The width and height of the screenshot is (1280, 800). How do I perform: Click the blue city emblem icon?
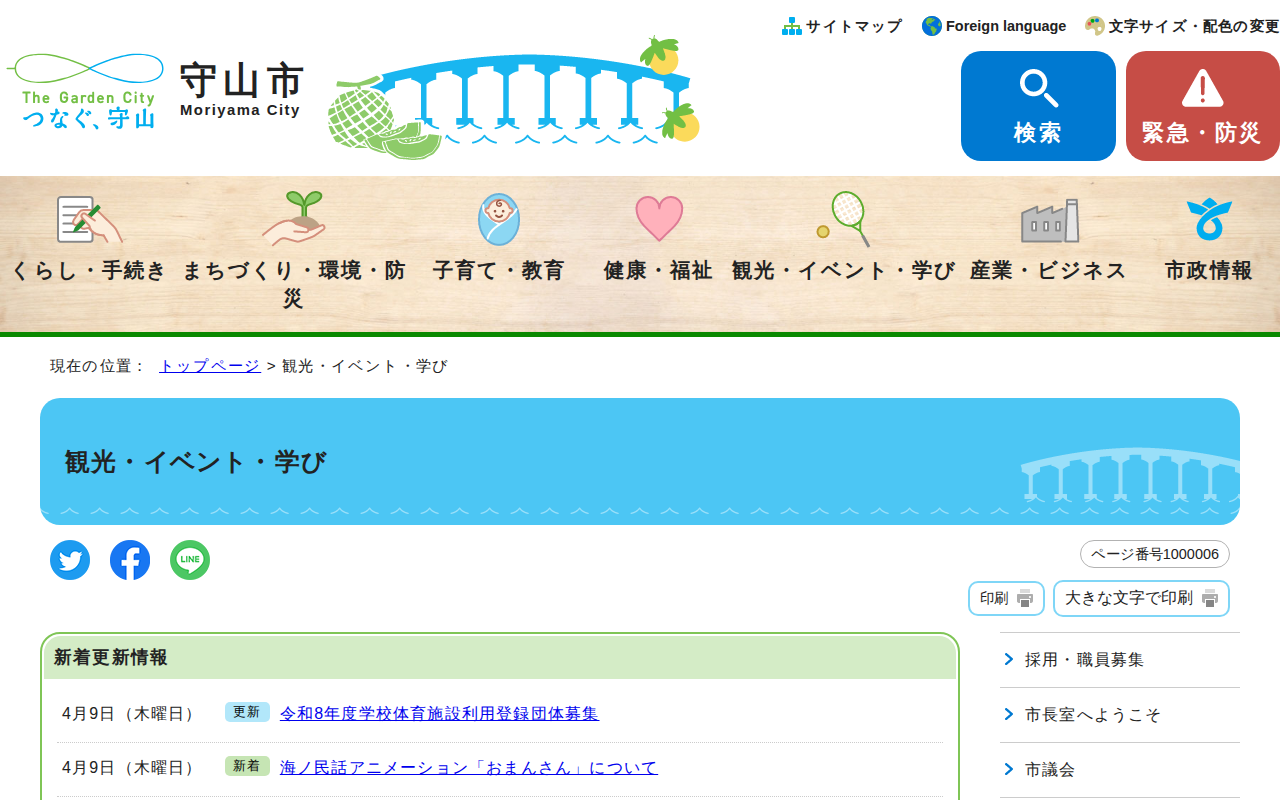point(1209,219)
